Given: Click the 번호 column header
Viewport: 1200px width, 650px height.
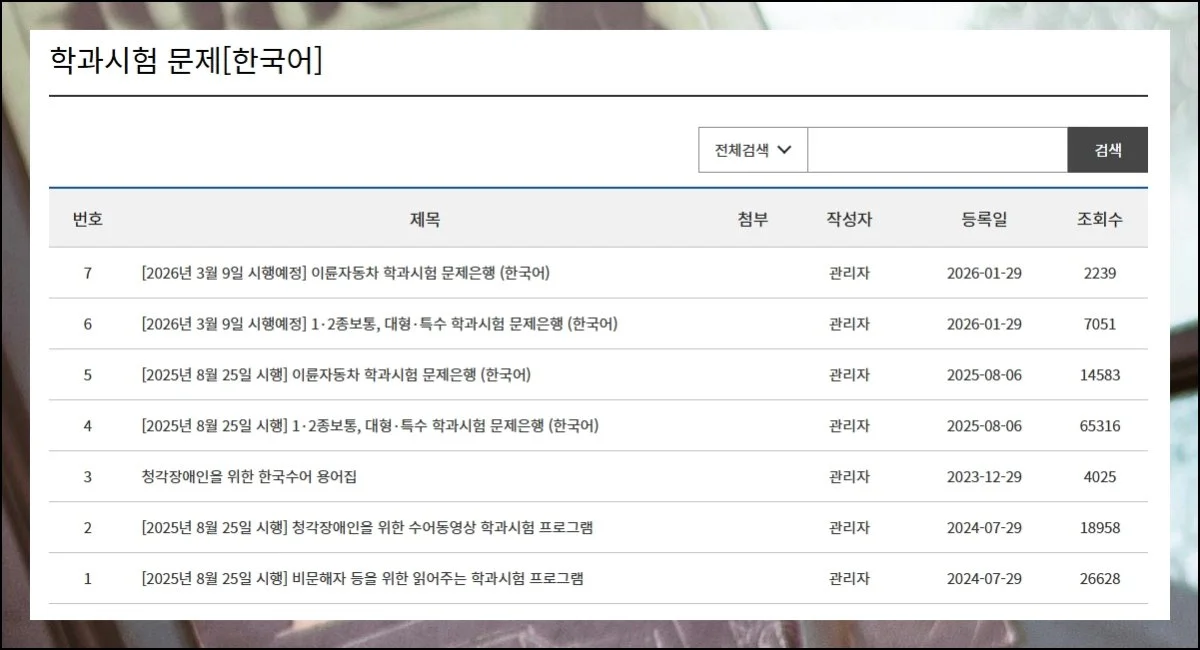Looking at the screenshot, I should [x=87, y=219].
